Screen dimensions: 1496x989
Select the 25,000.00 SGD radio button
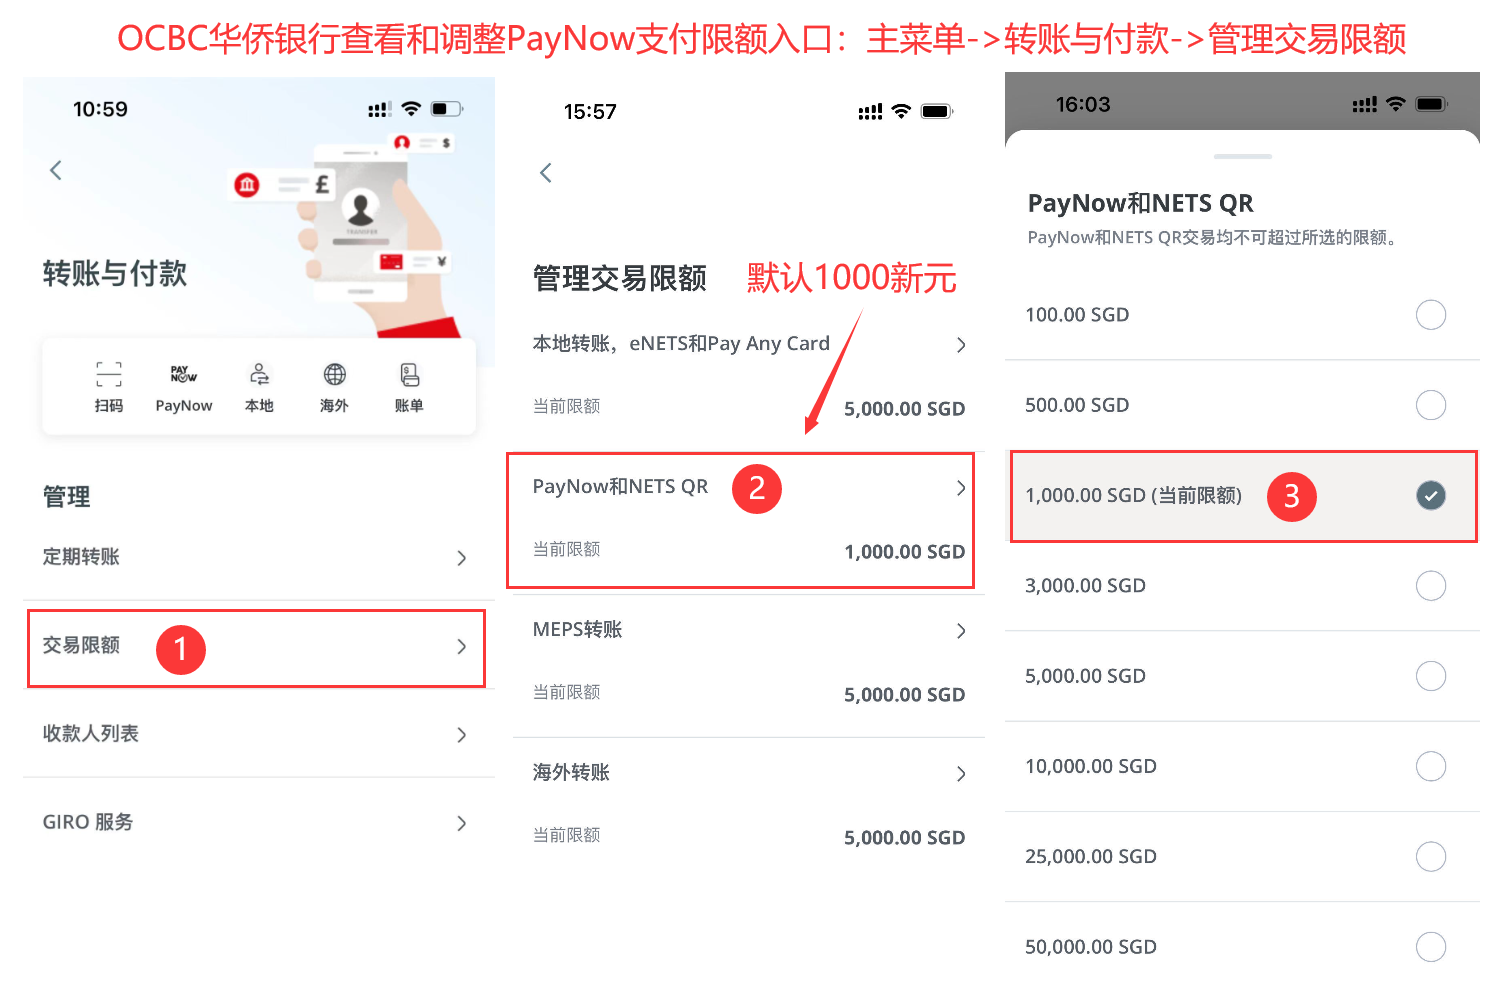point(1431,856)
